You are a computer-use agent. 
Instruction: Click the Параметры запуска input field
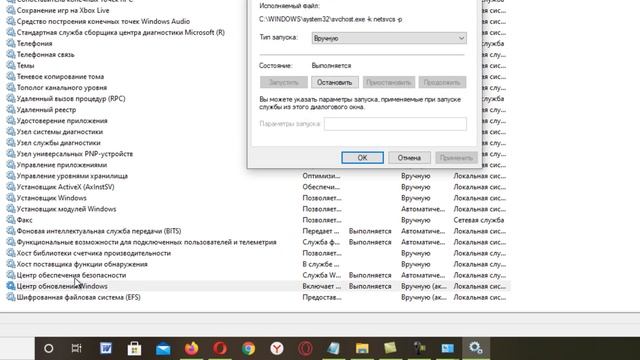click(x=395, y=124)
